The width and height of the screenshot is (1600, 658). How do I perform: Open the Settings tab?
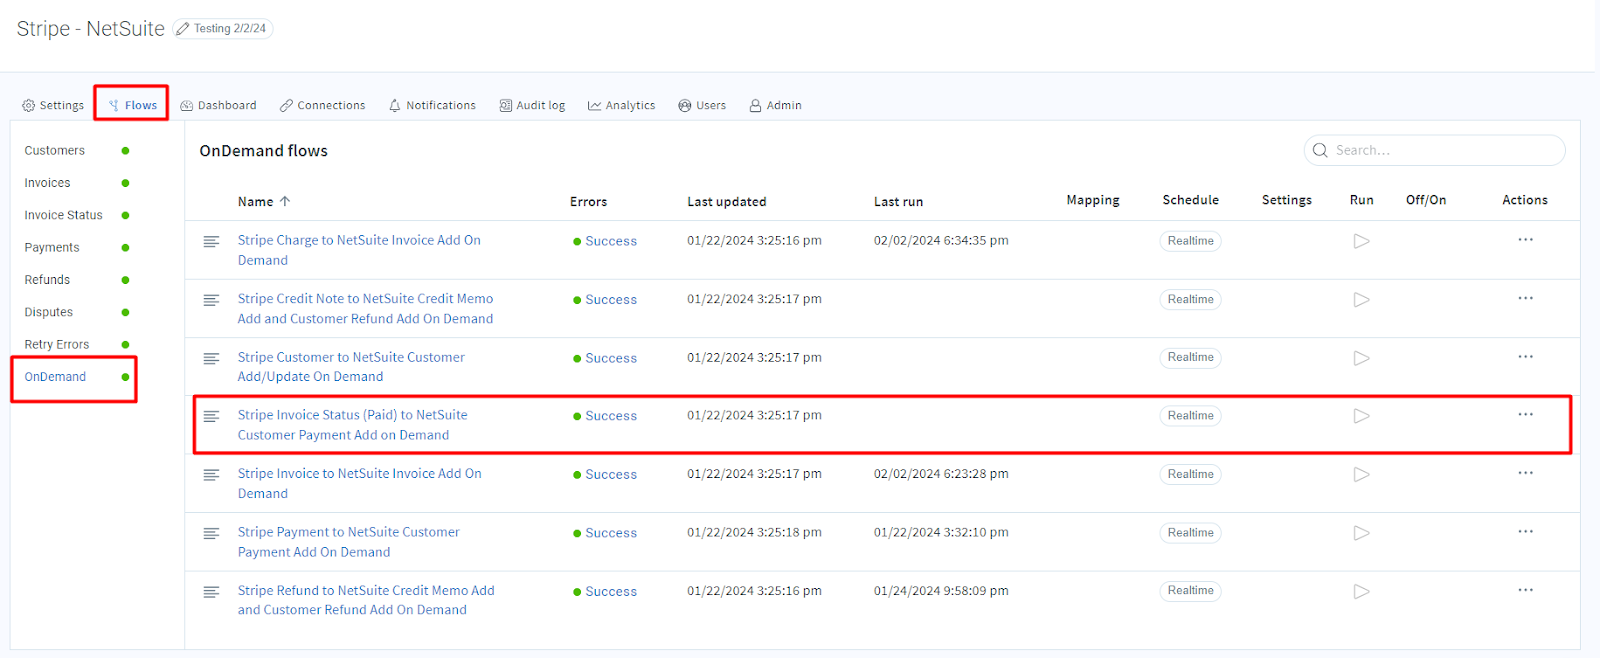coord(53,105)
